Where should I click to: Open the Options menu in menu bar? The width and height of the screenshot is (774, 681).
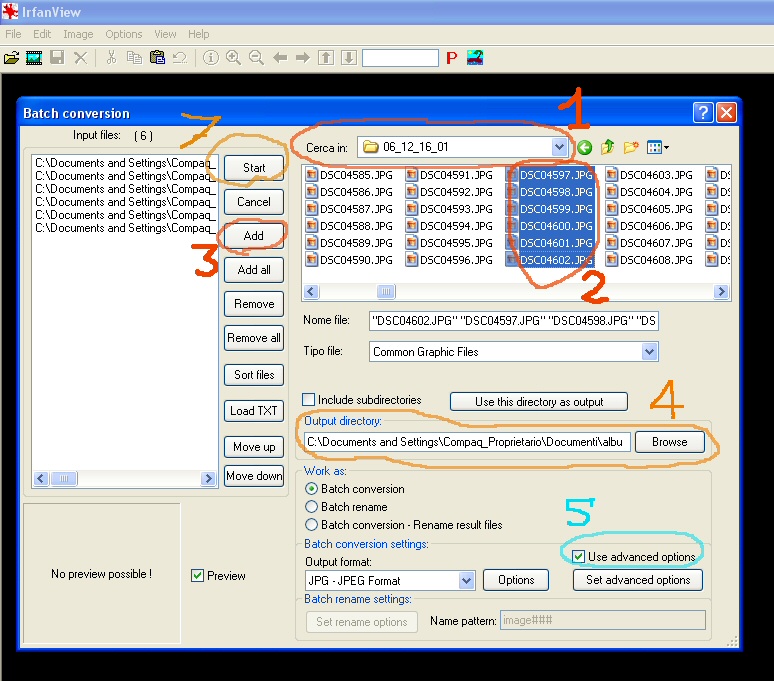point(124,34)
